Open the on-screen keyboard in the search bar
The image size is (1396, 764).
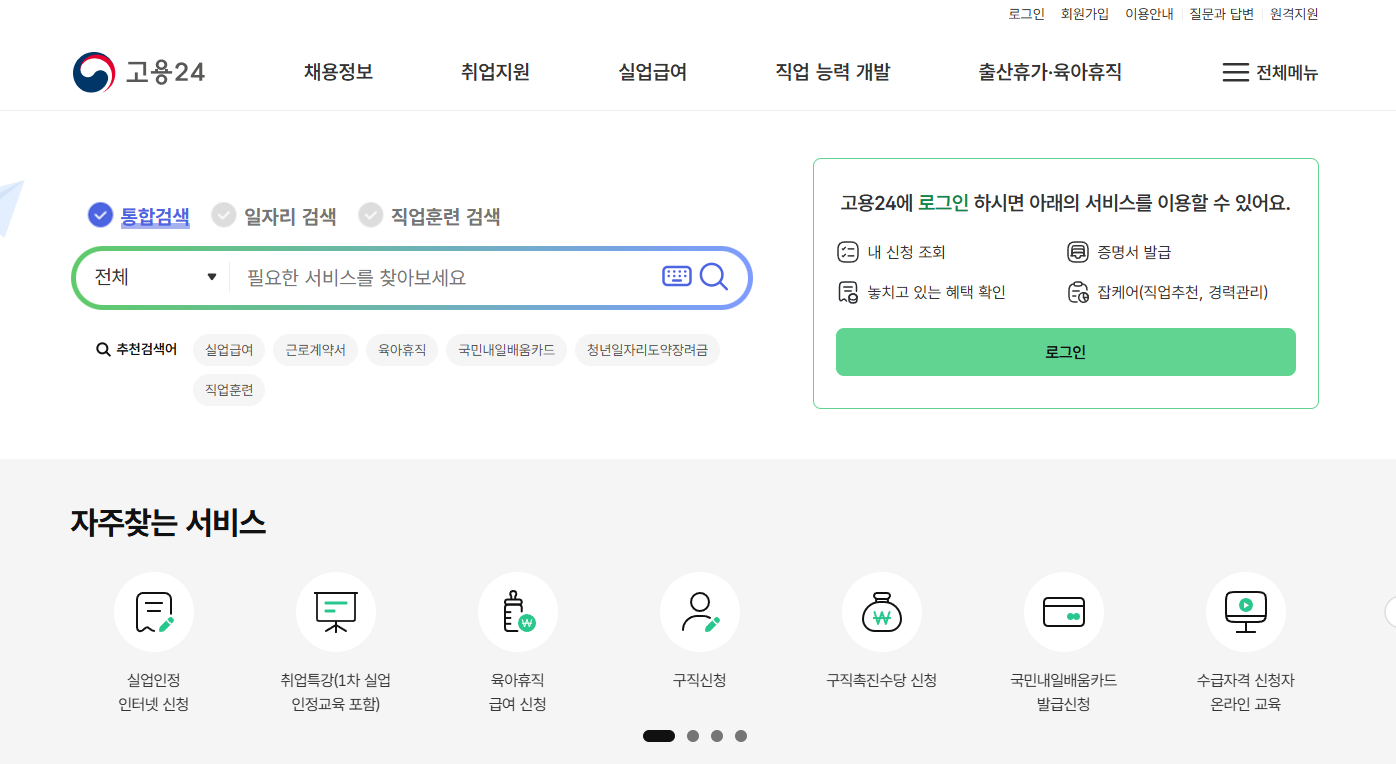pyautogui.click(x=677, y=276)
